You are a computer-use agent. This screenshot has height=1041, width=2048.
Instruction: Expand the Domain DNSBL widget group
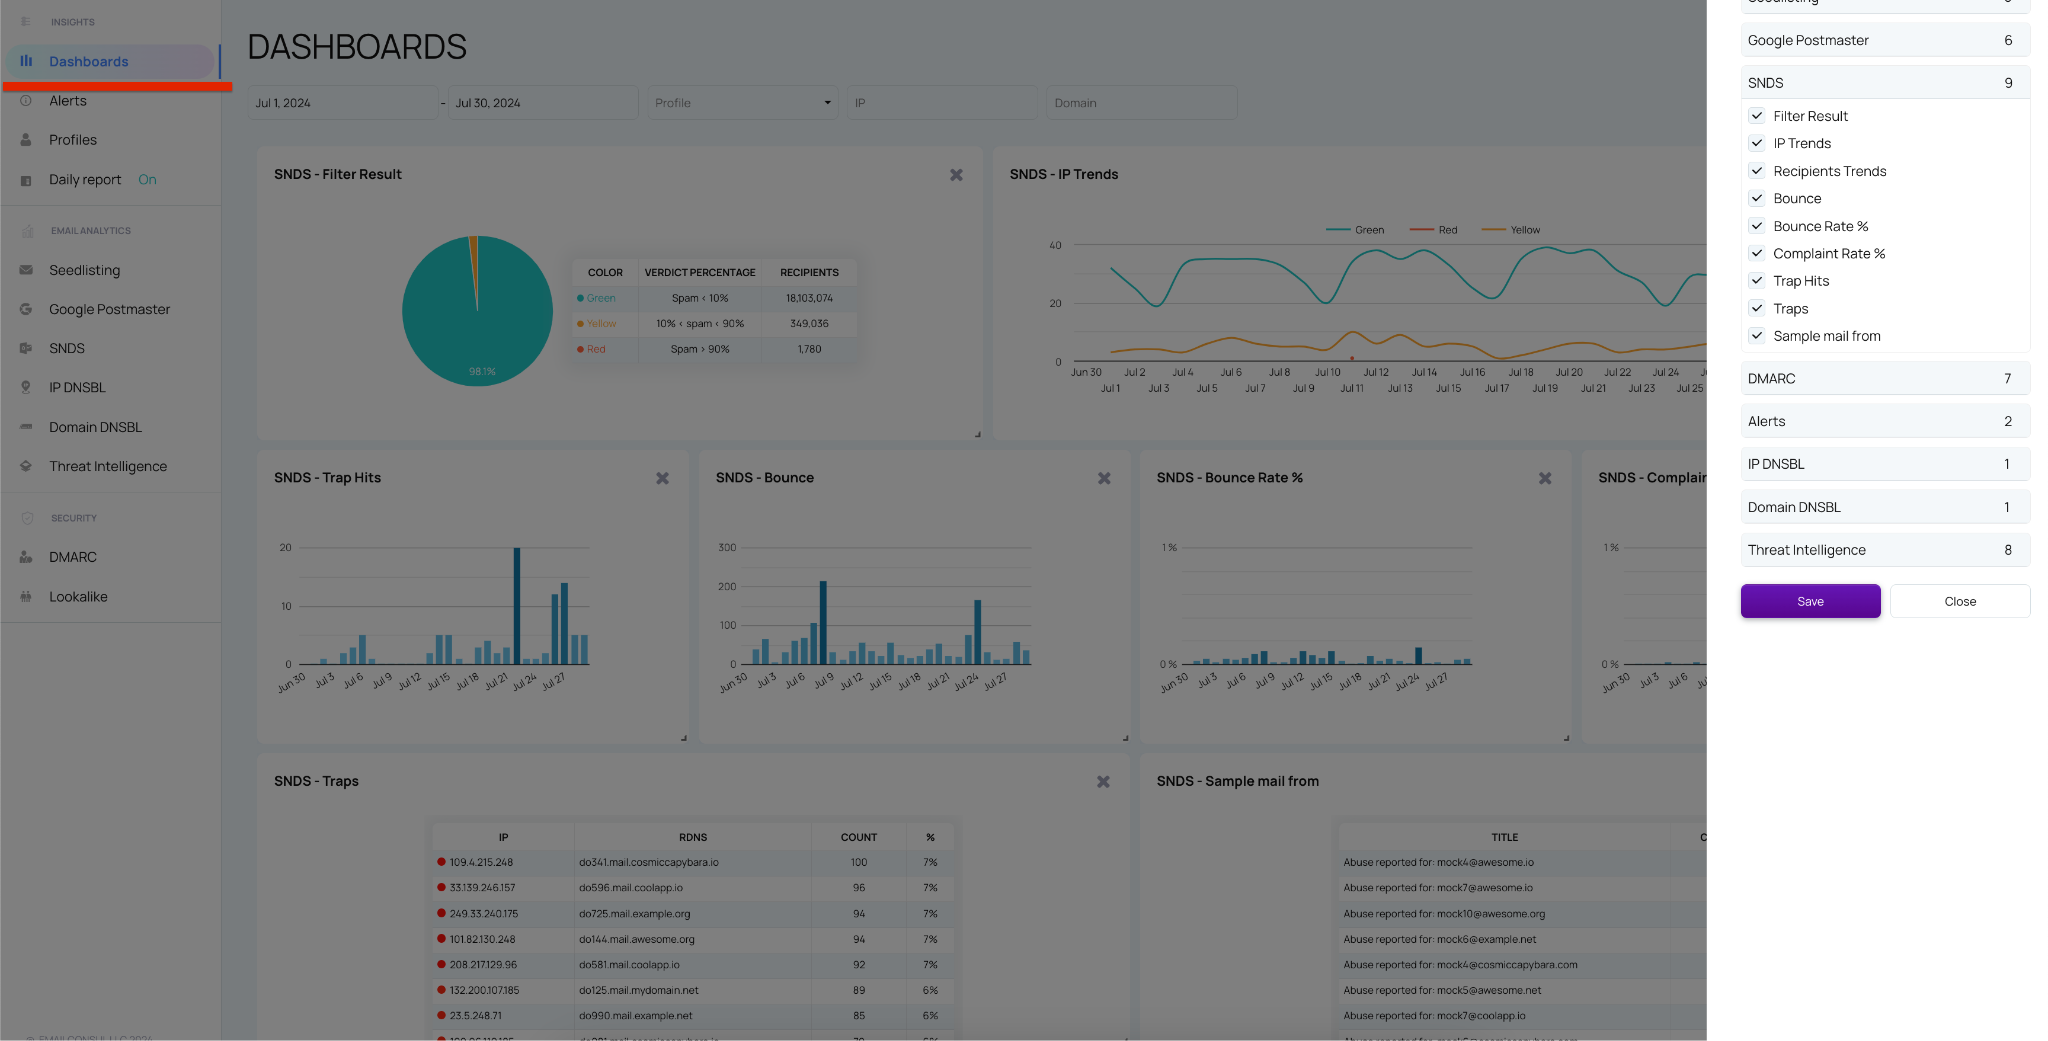point(1885,507)
